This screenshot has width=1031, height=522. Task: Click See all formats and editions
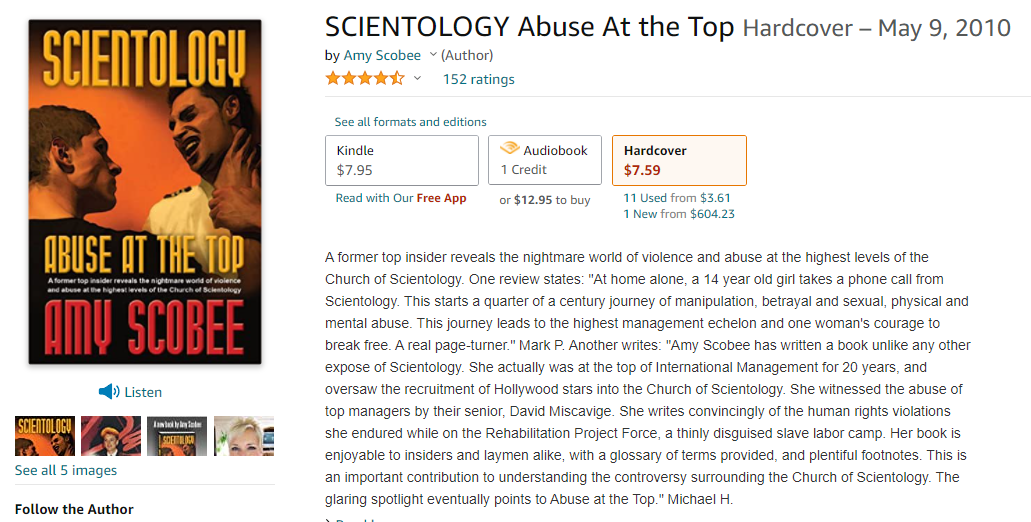point(410,122)
